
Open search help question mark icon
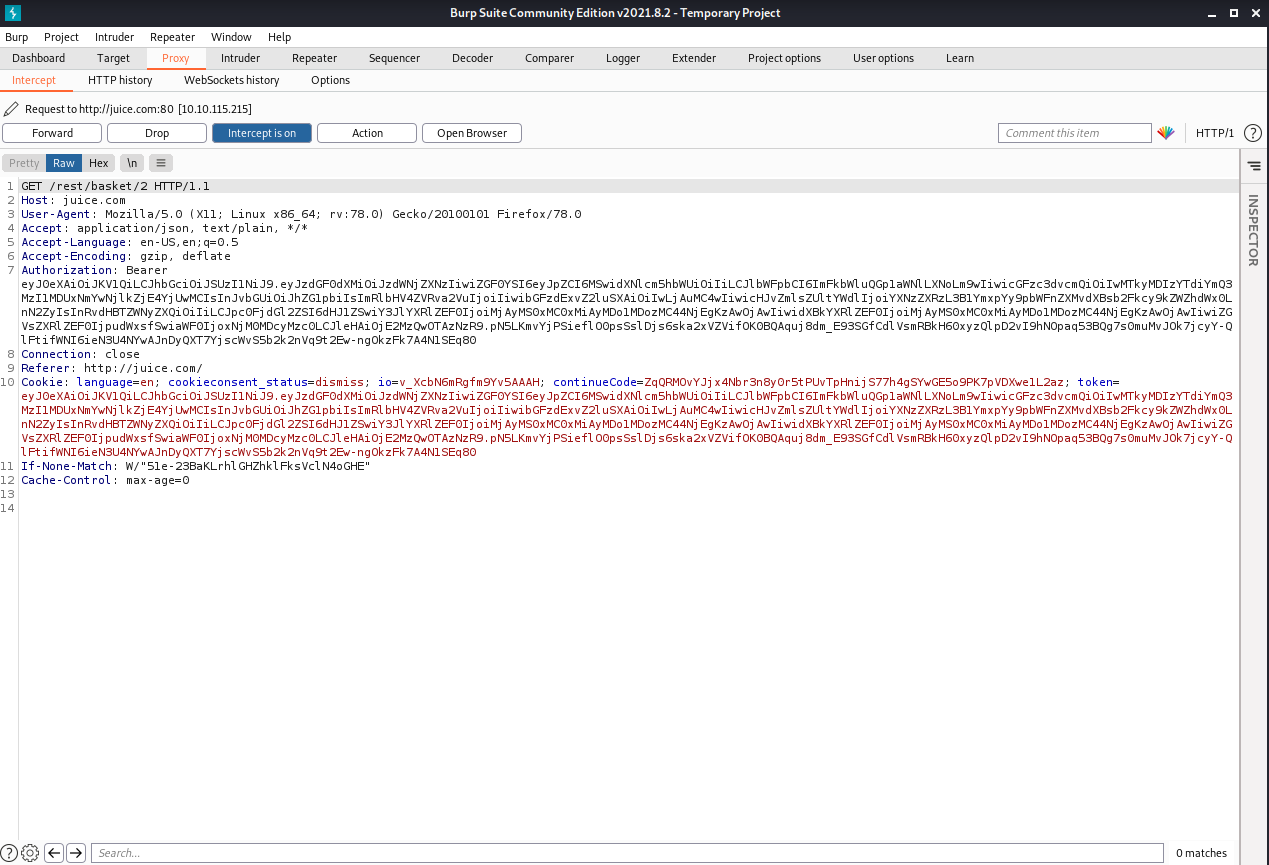9,853
